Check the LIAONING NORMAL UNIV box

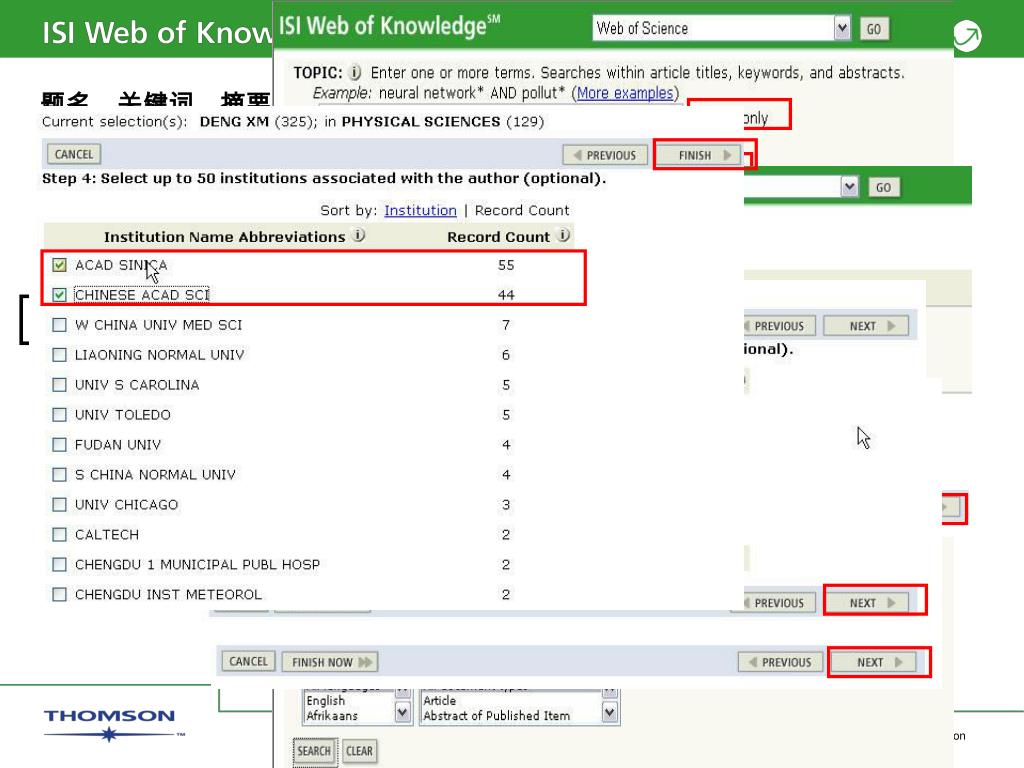pyautogui.click(x=59, y=355)
